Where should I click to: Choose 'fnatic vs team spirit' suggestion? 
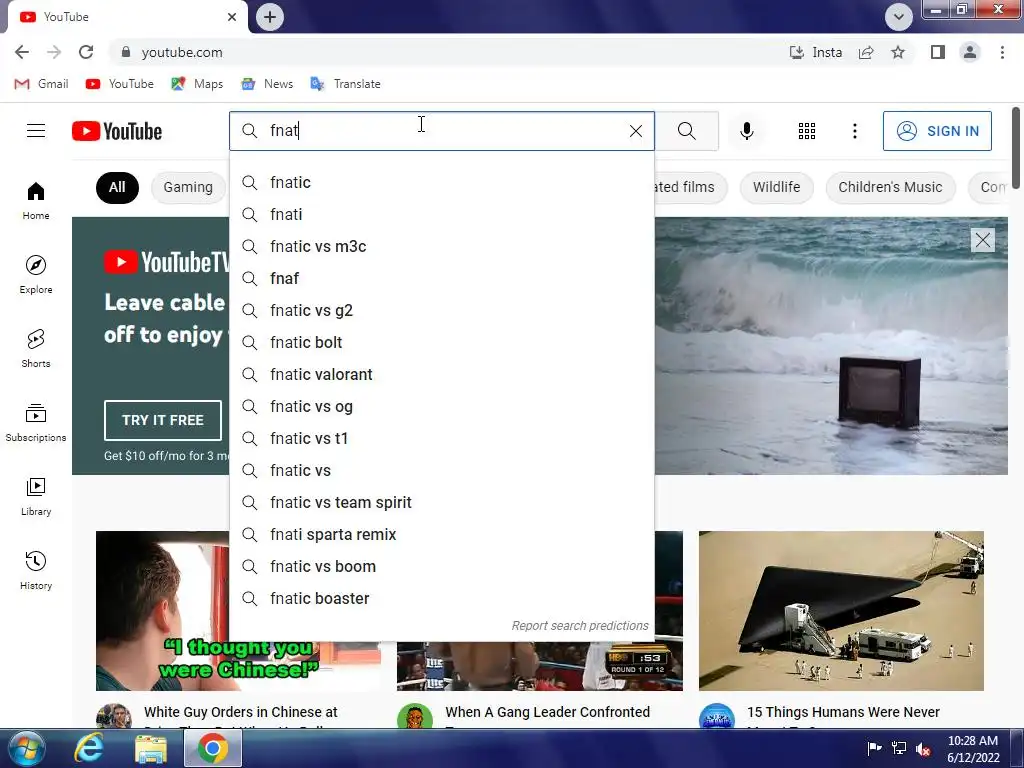coord(441,502)
